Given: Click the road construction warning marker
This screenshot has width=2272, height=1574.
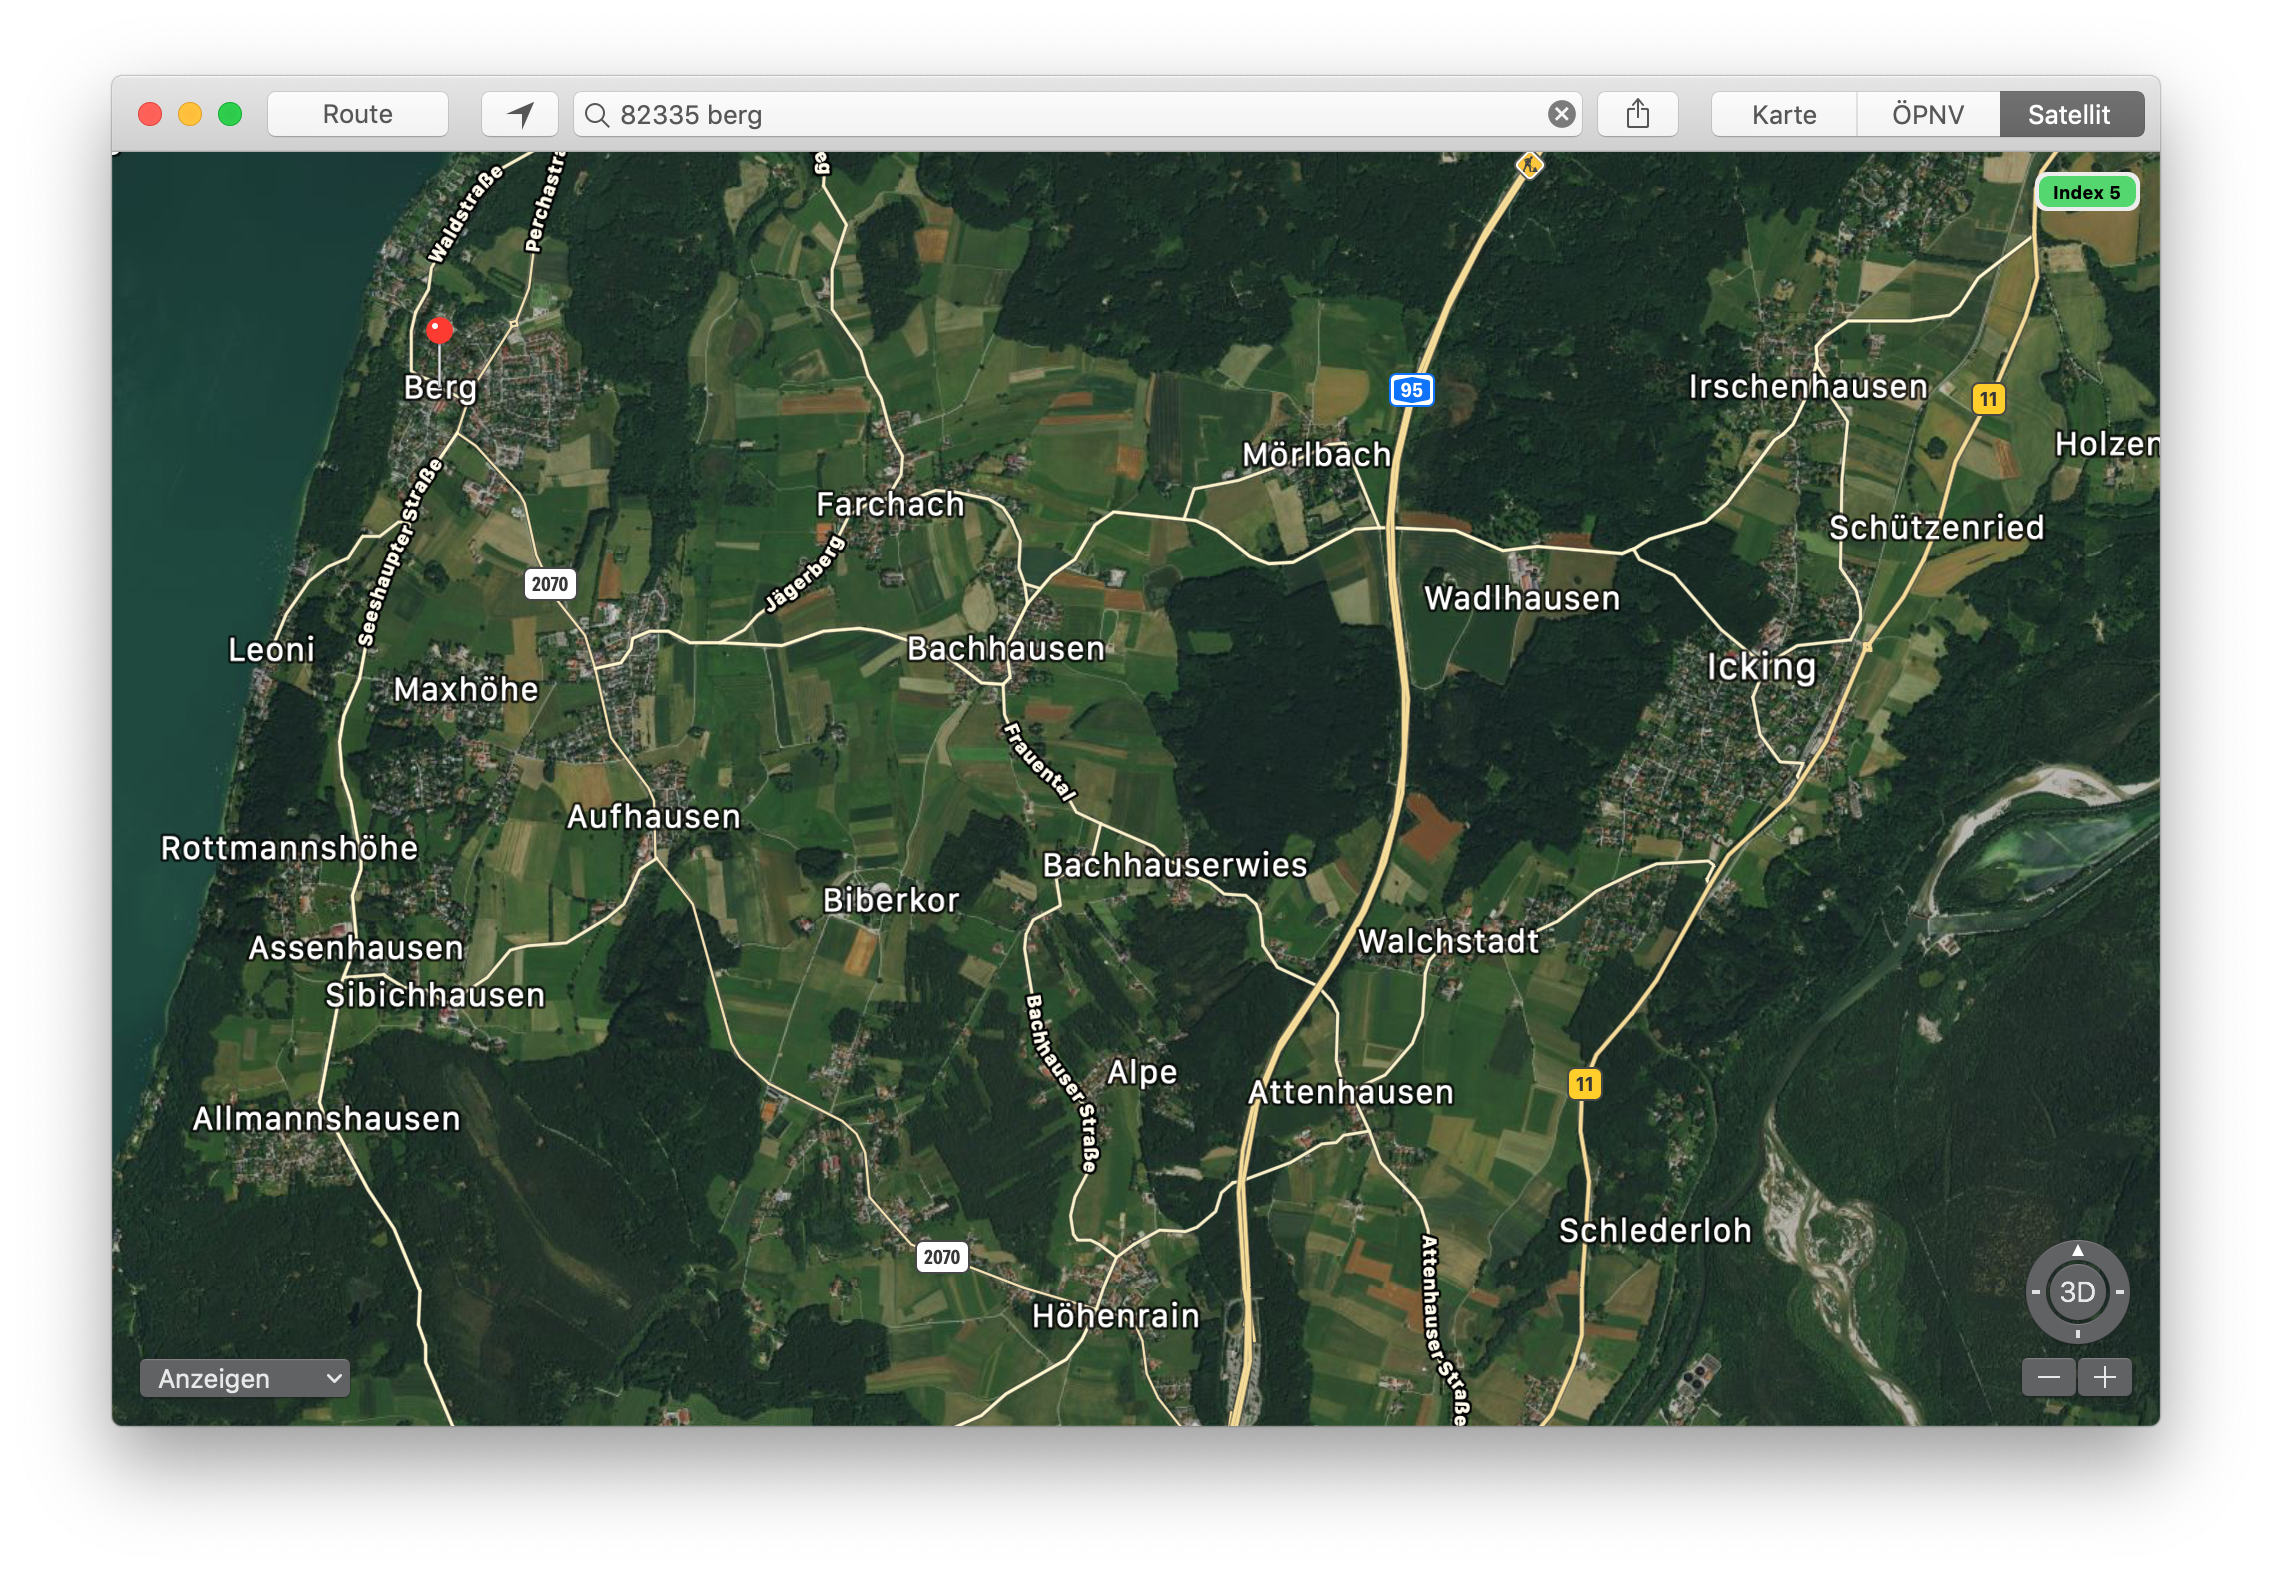Looking at the screenshot, I should pyautogui.click(x=1529, y=165).
